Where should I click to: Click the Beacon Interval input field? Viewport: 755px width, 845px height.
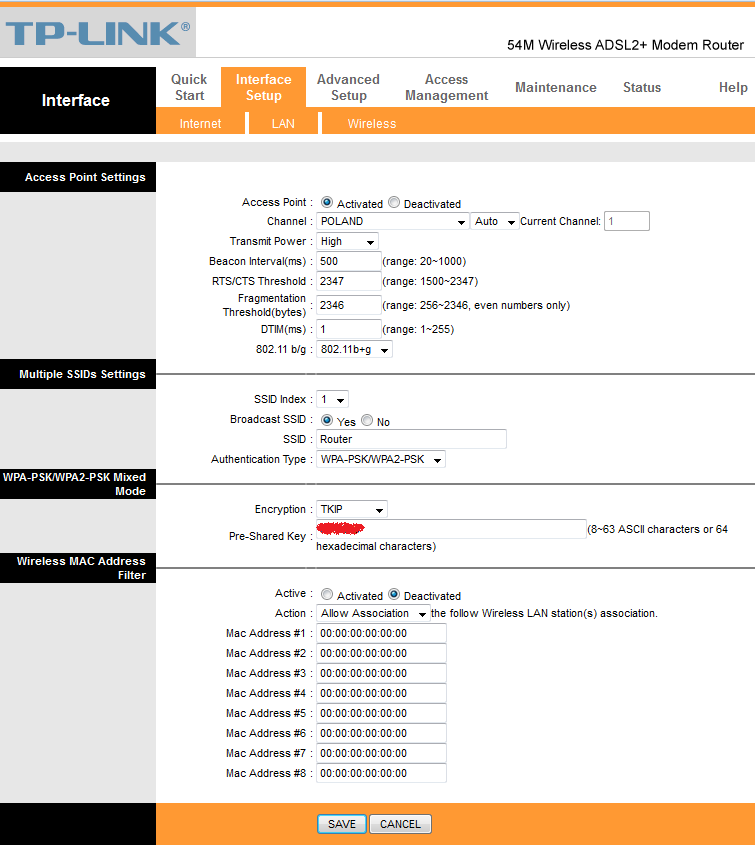(349, 261)
